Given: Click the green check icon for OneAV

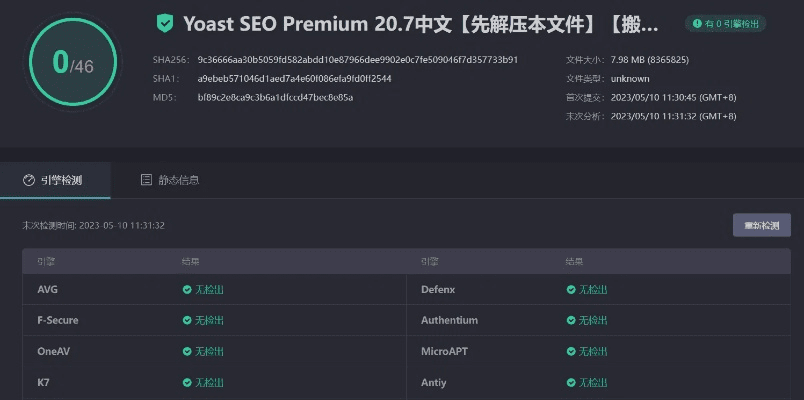Looking at the screenshot, I should tap(187, 352).
